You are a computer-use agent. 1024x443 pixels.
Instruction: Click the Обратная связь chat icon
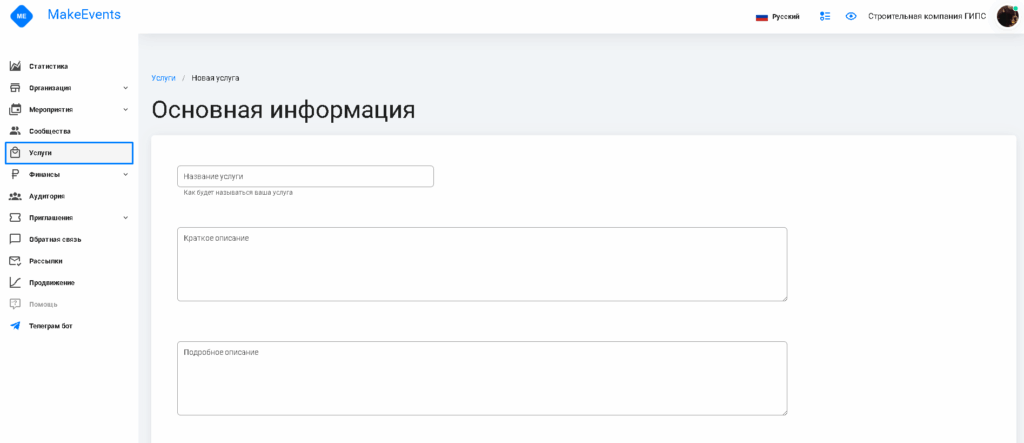[15, 239]
